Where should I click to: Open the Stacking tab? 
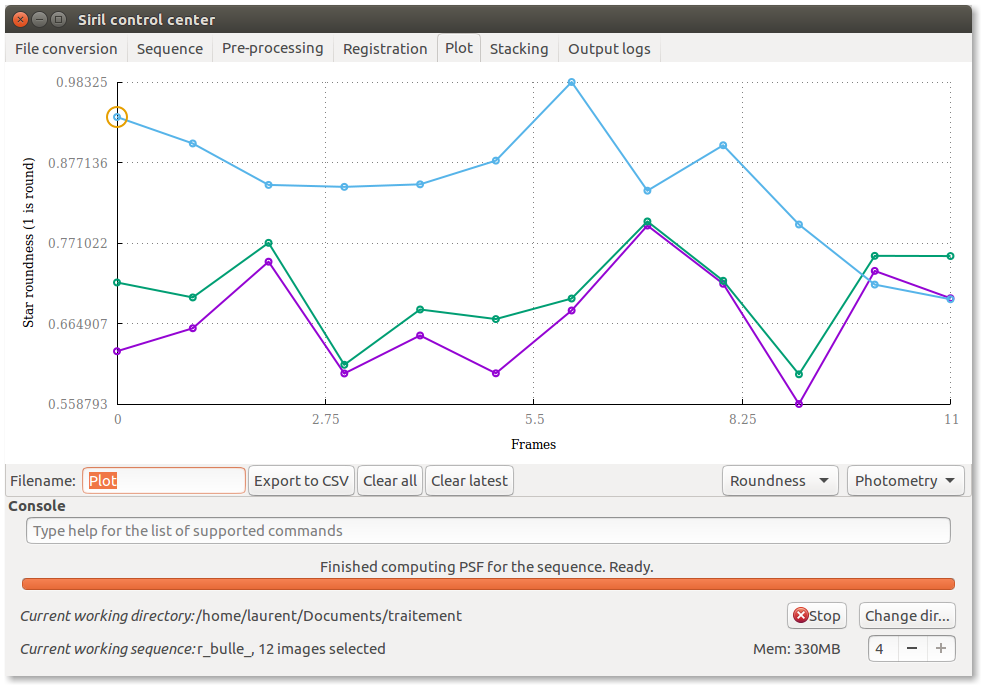click(x=518, y=49)
